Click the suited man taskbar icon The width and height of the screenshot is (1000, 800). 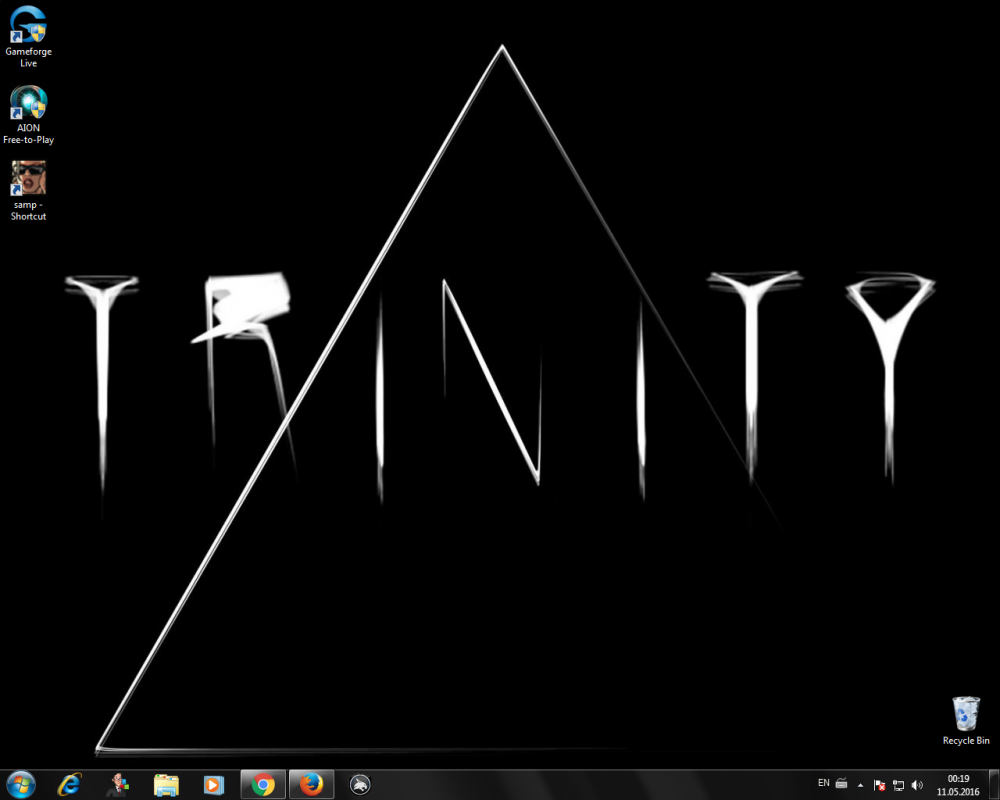[x=118, y=785]
